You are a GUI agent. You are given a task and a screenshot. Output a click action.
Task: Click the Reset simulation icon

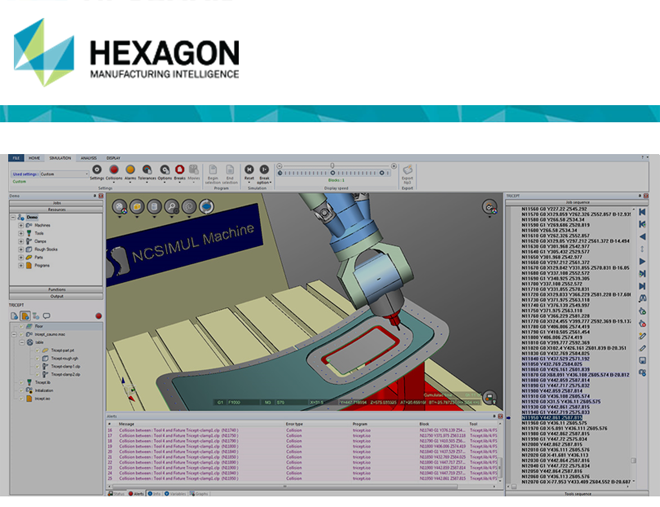tap(249, 170)
